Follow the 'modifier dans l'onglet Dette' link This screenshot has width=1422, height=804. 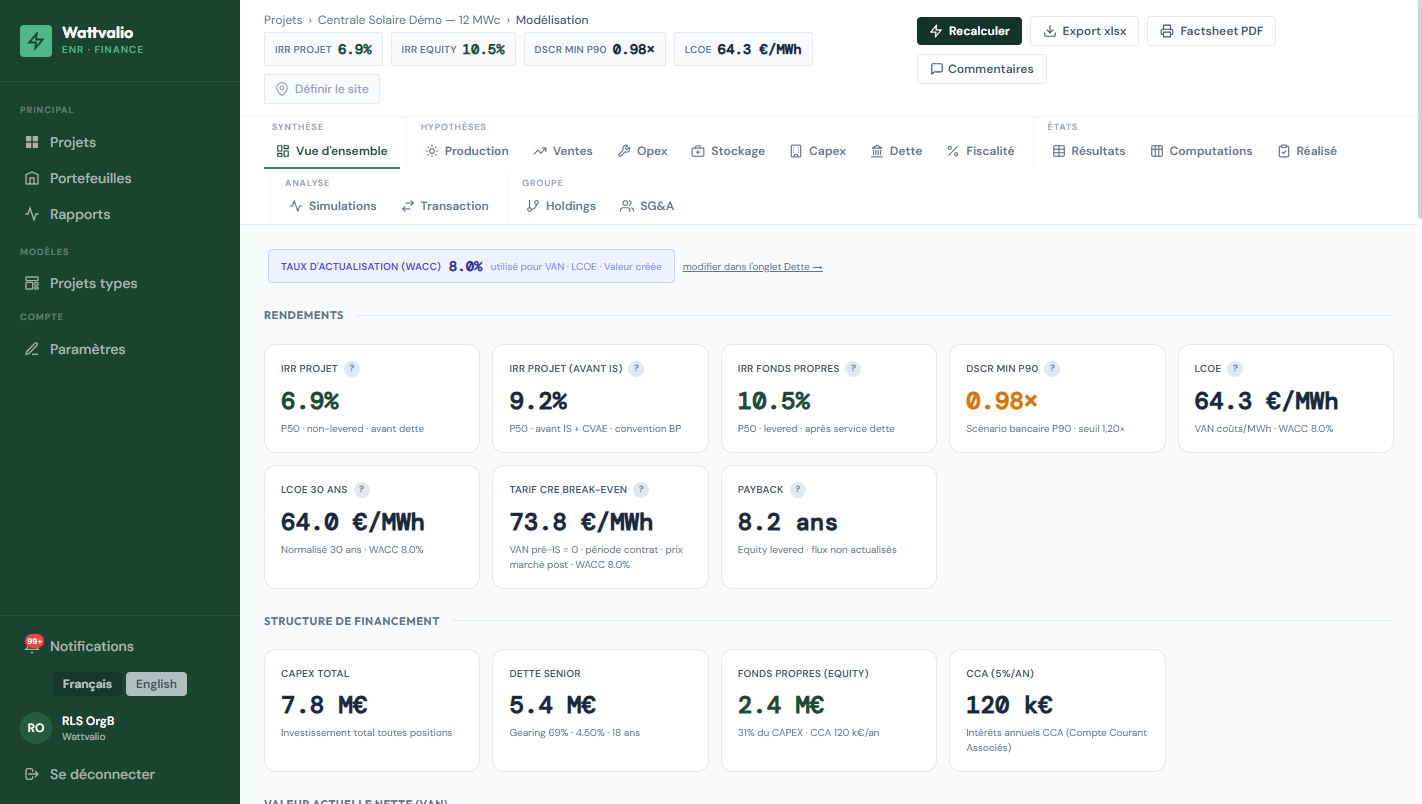[x=753, y=267]
